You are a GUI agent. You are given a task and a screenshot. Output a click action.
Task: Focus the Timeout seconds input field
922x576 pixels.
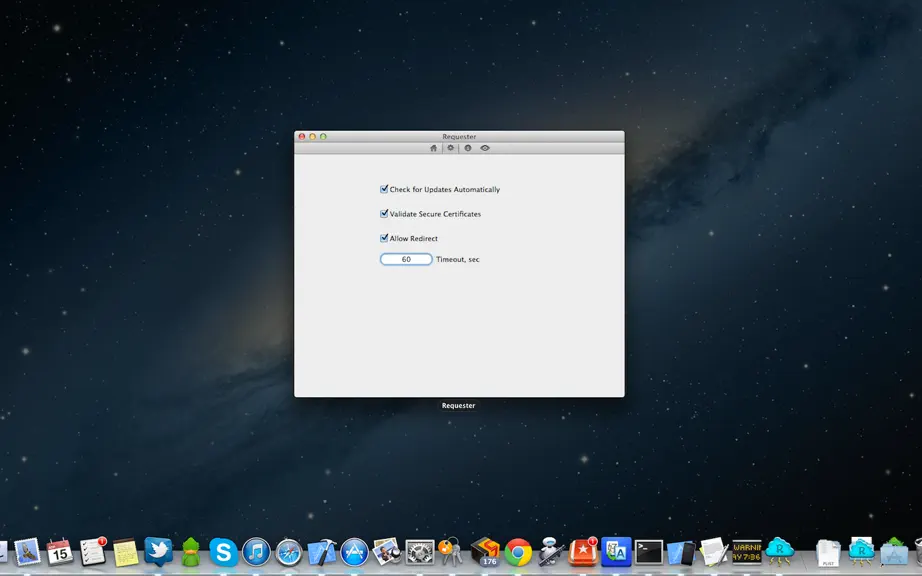click(x=406, y=259)
